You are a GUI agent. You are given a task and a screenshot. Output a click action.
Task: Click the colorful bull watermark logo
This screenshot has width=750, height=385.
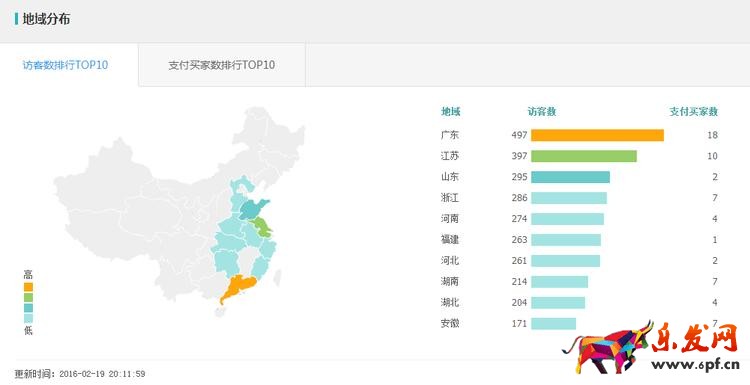click(607, 347)
